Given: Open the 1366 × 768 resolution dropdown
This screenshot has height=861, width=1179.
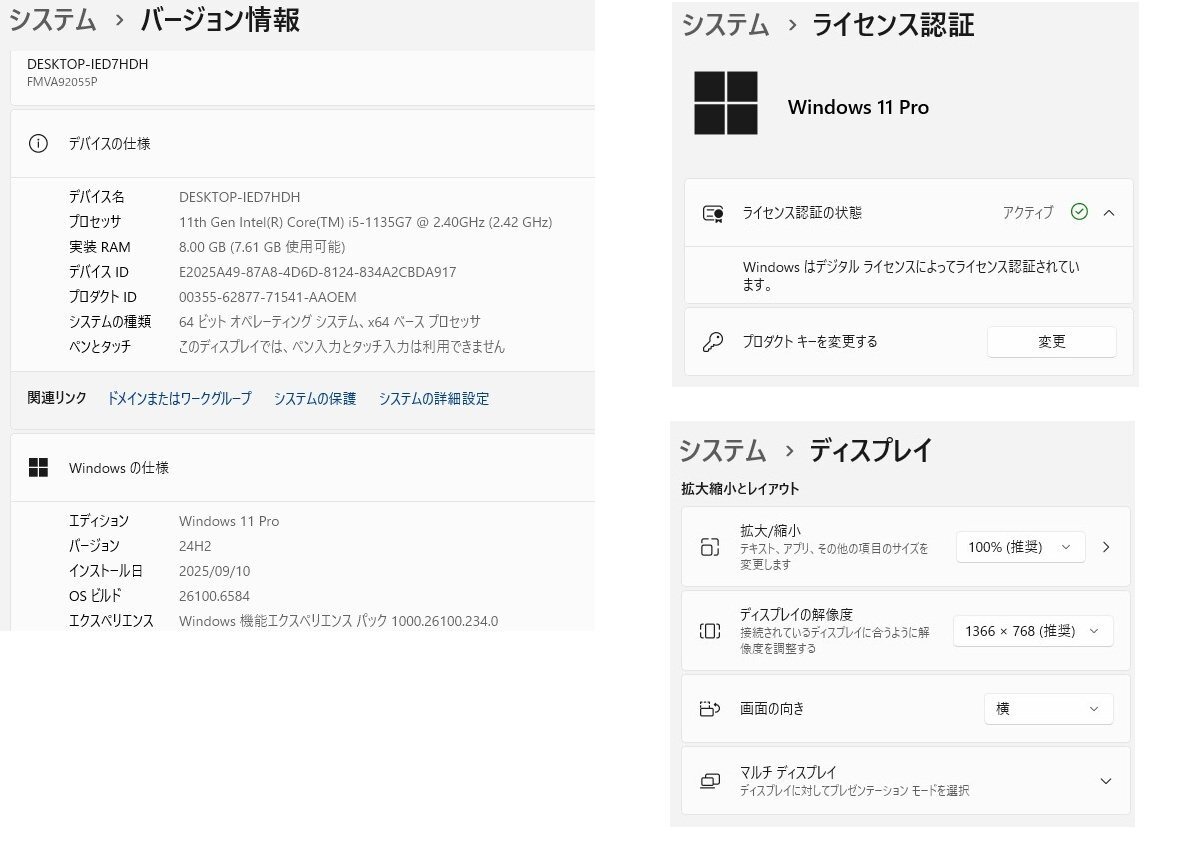Looking at the screenshot, I should 1032,631.
